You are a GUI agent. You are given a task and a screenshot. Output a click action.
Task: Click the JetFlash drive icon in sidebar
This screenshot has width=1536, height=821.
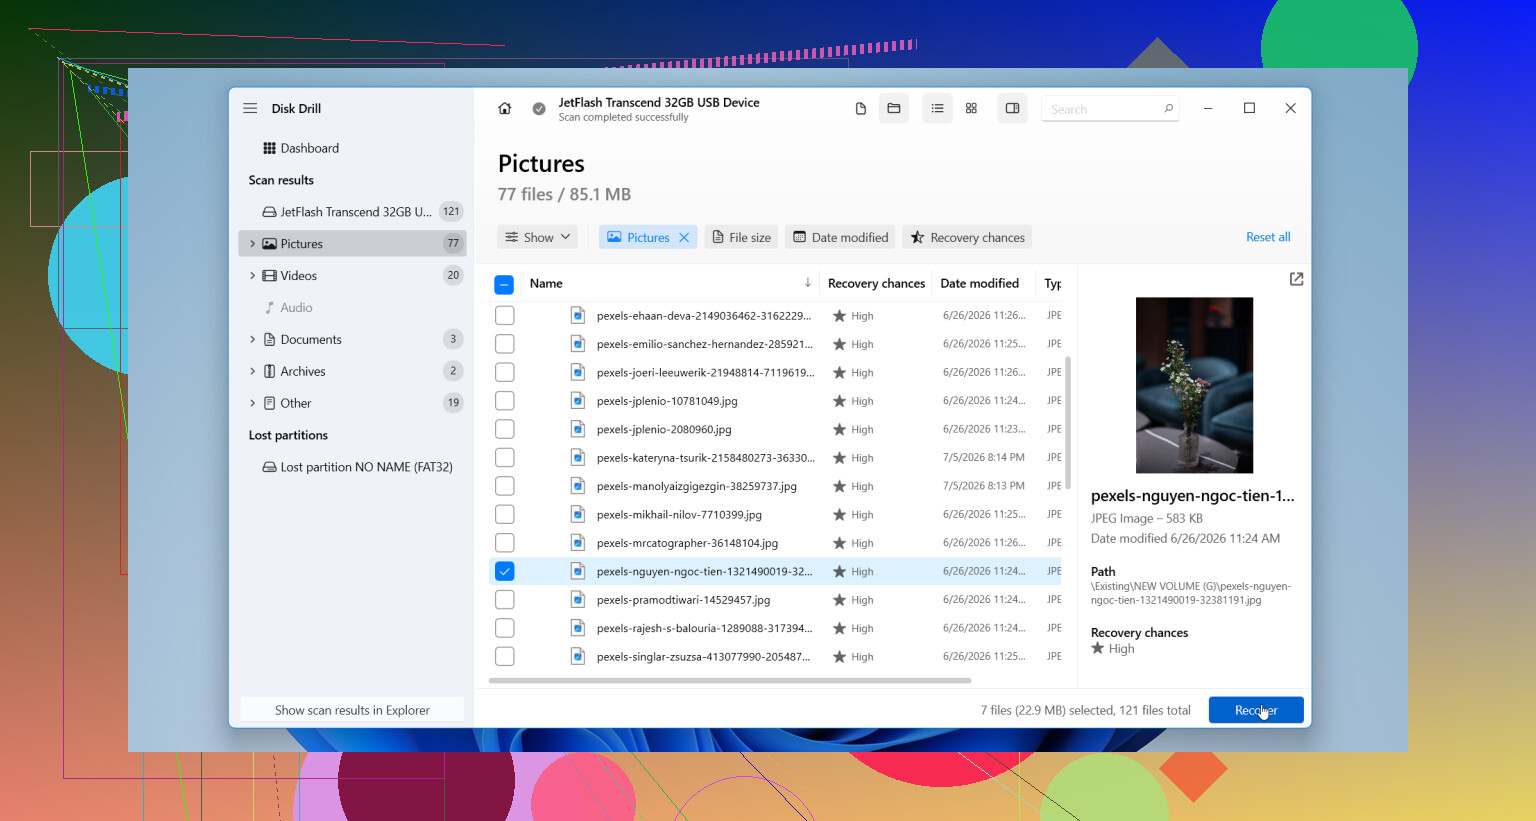point(269,212)
